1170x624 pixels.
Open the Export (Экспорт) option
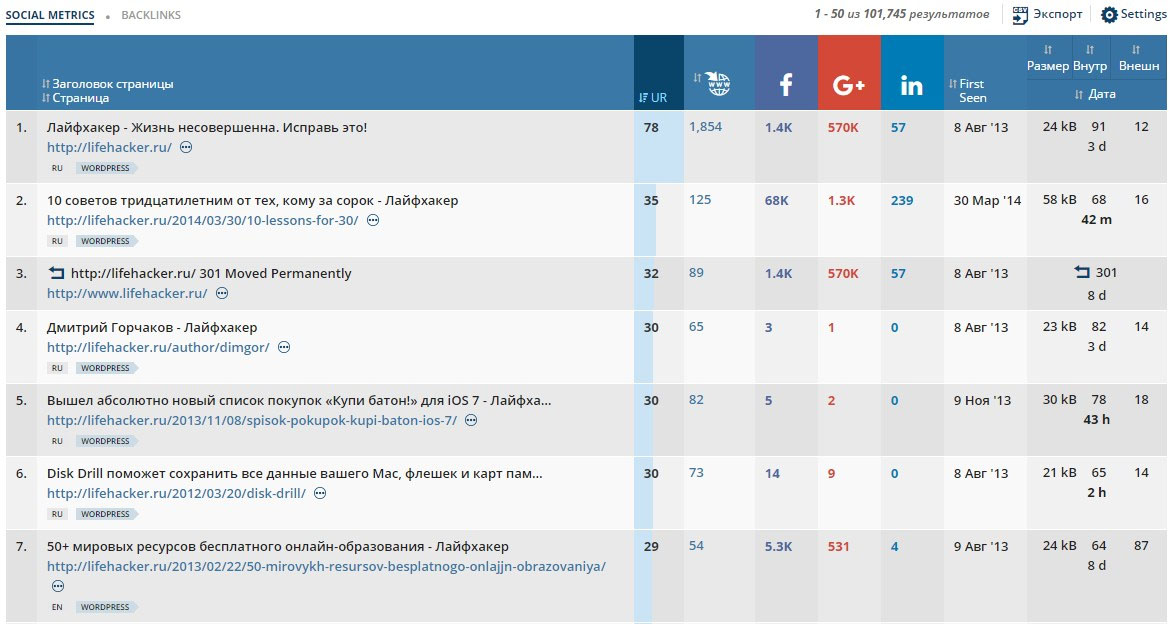tap(1047, 14)
